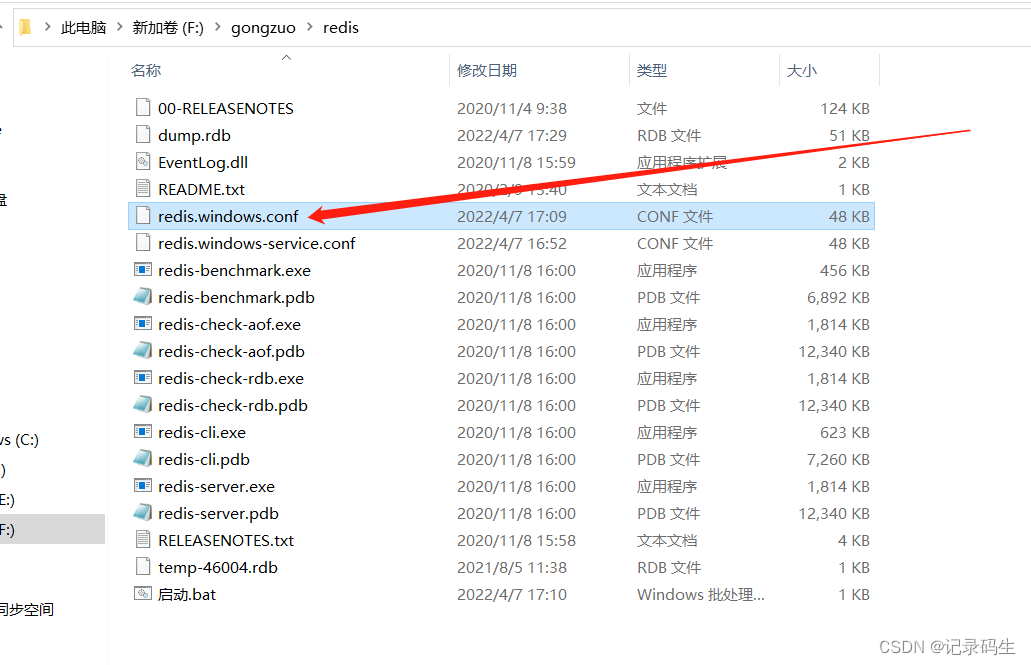Select the file name redis-check-rdb.exe

tap(231, 378)
